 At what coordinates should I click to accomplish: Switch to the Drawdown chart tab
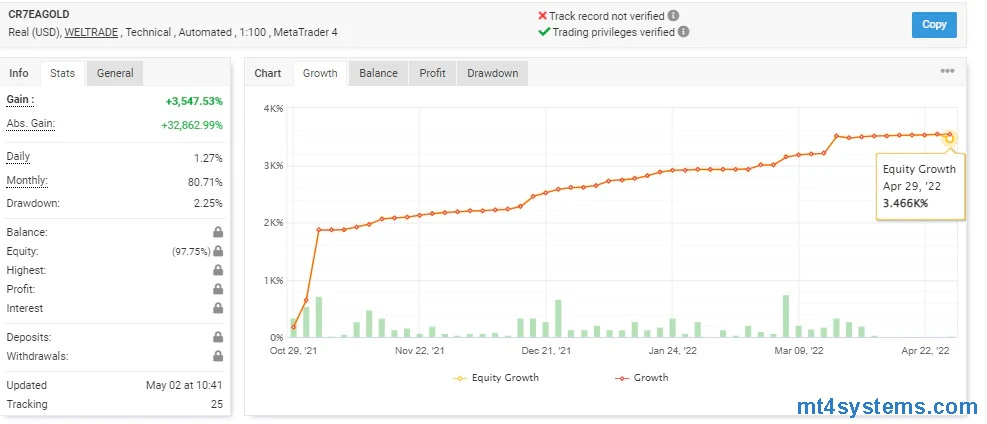coord(492,73)
